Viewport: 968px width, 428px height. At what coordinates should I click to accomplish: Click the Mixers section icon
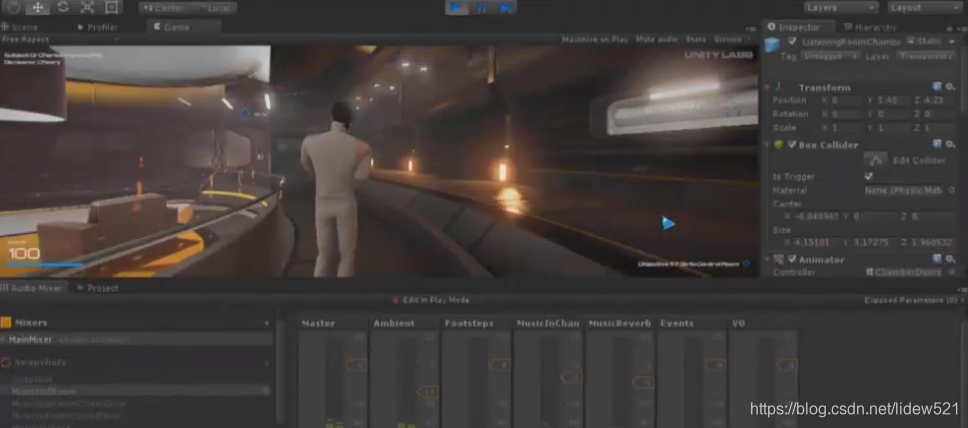[6, 322]
